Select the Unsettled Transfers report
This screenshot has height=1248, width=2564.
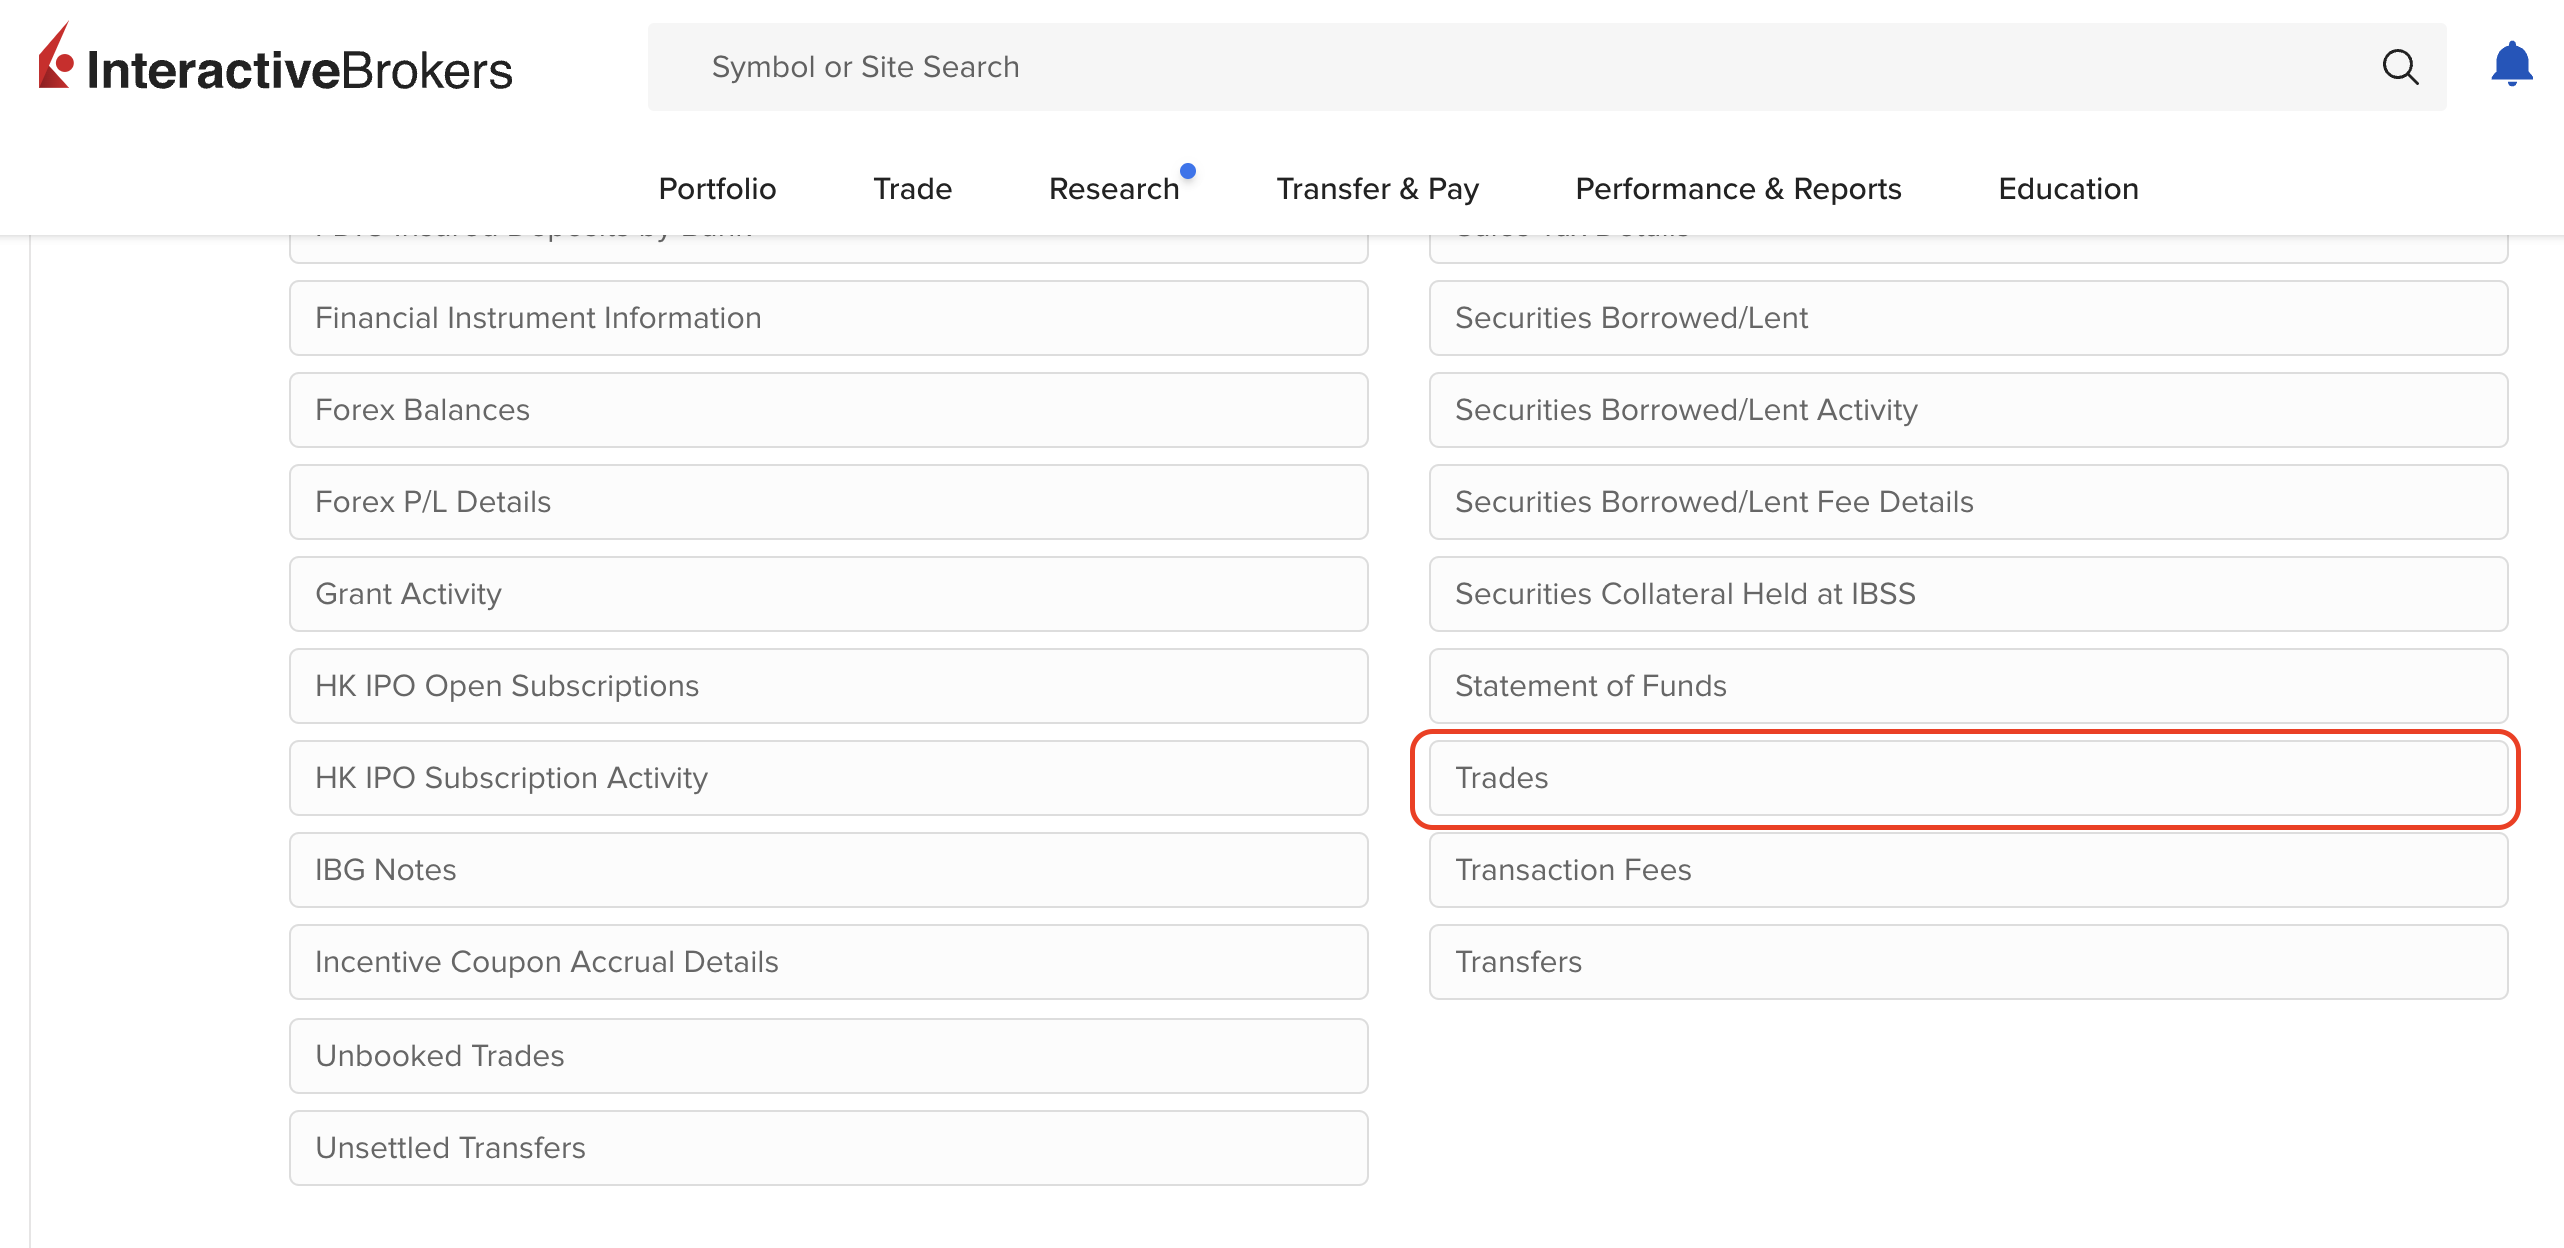point(828,1147)
